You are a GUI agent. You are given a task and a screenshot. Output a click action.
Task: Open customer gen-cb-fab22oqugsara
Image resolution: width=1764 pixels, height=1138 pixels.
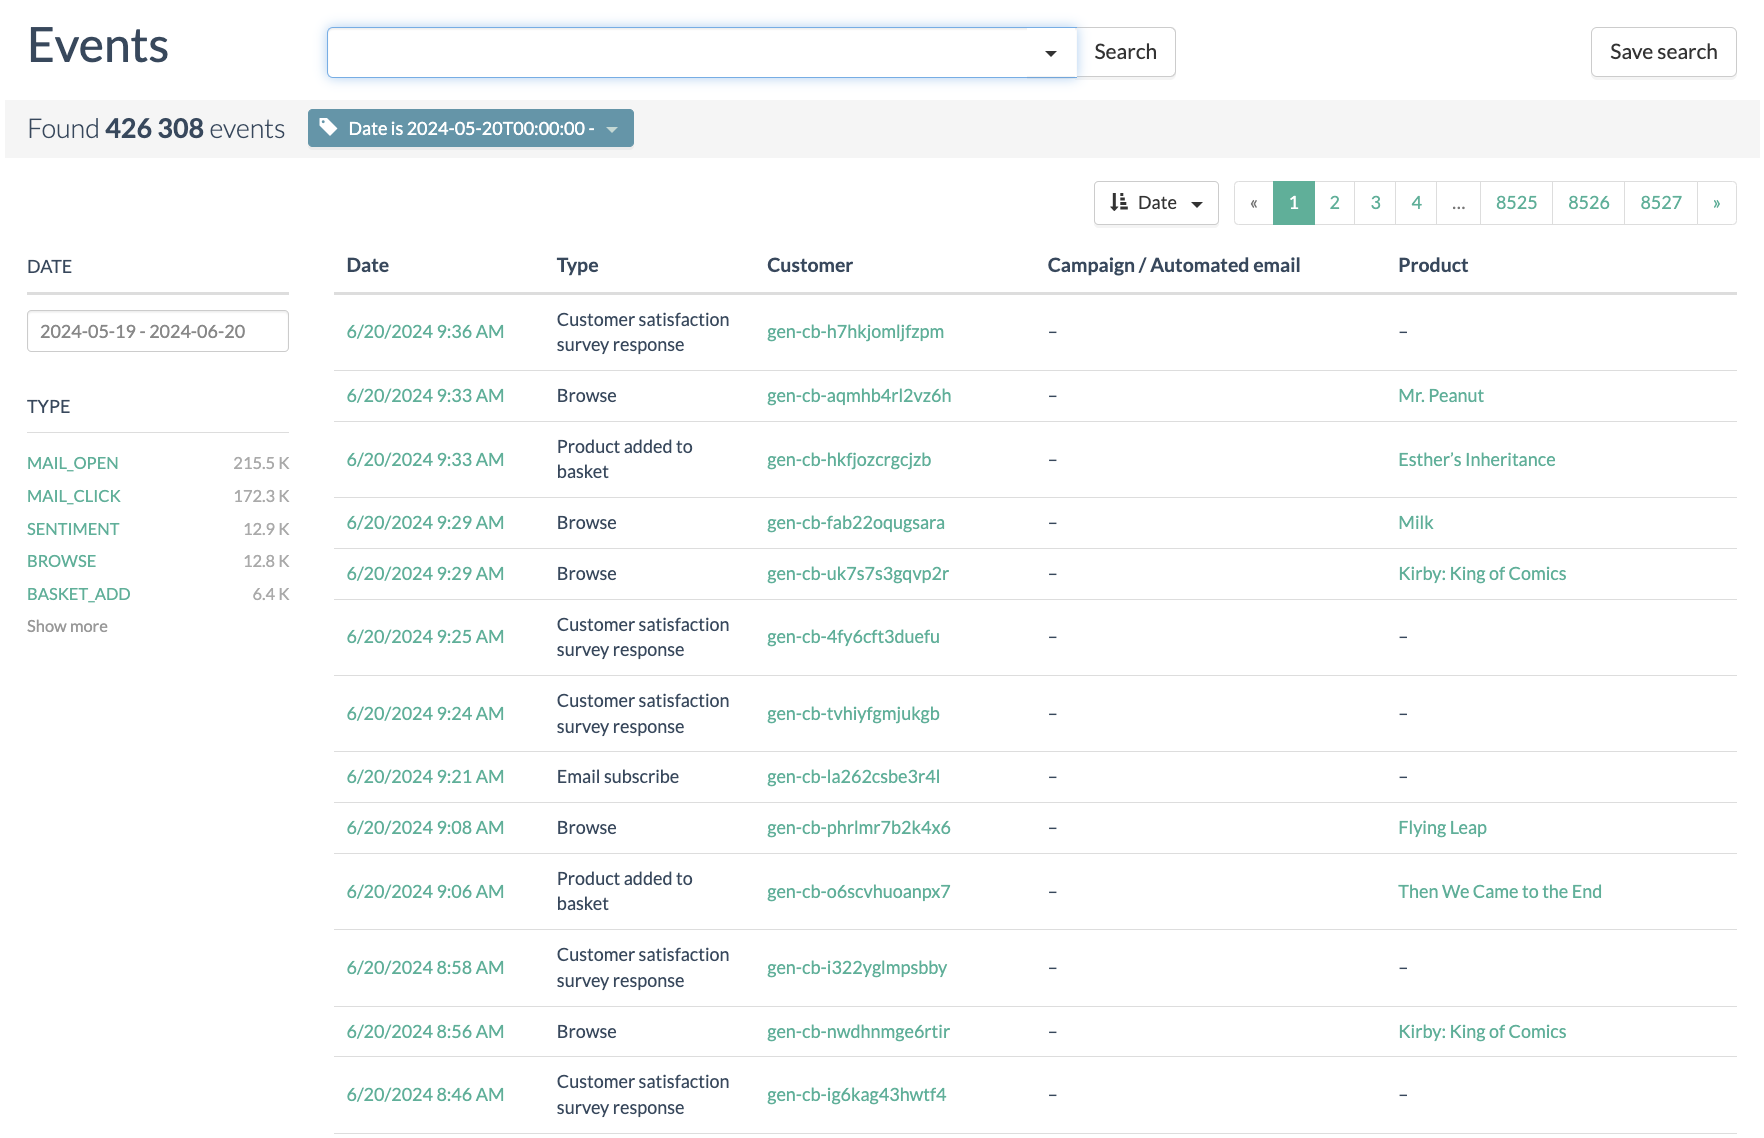(856, 523)
